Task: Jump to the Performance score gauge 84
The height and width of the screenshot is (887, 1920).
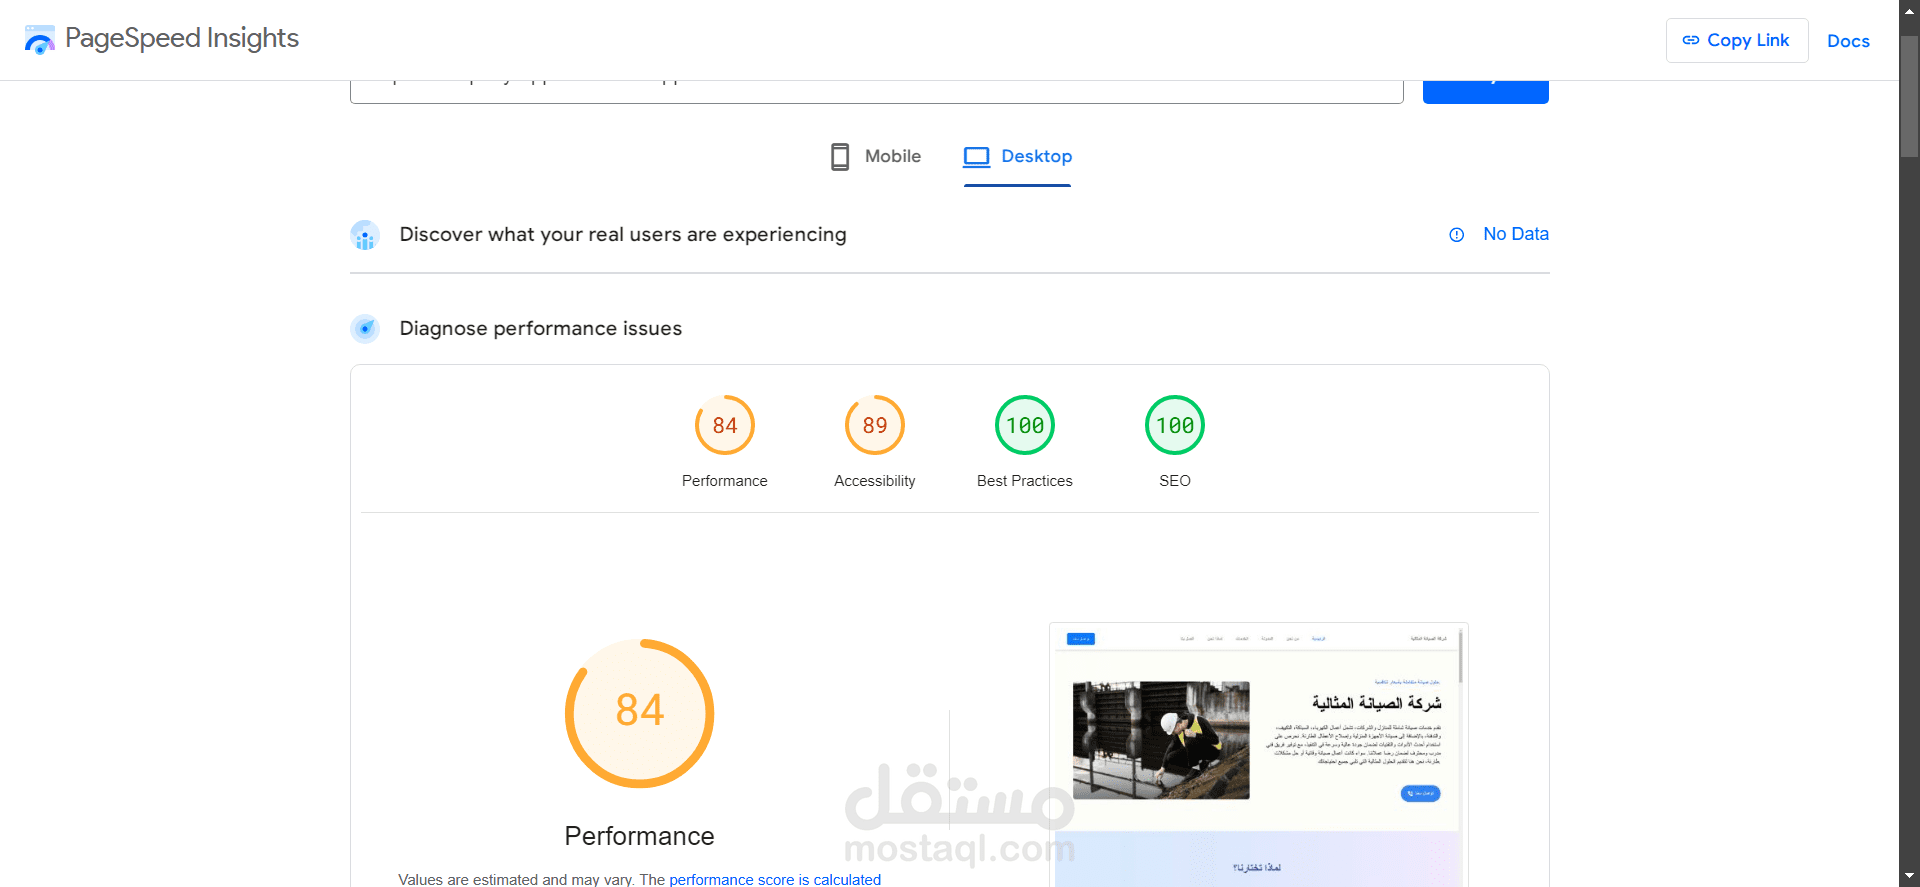Action: (725, 425)
